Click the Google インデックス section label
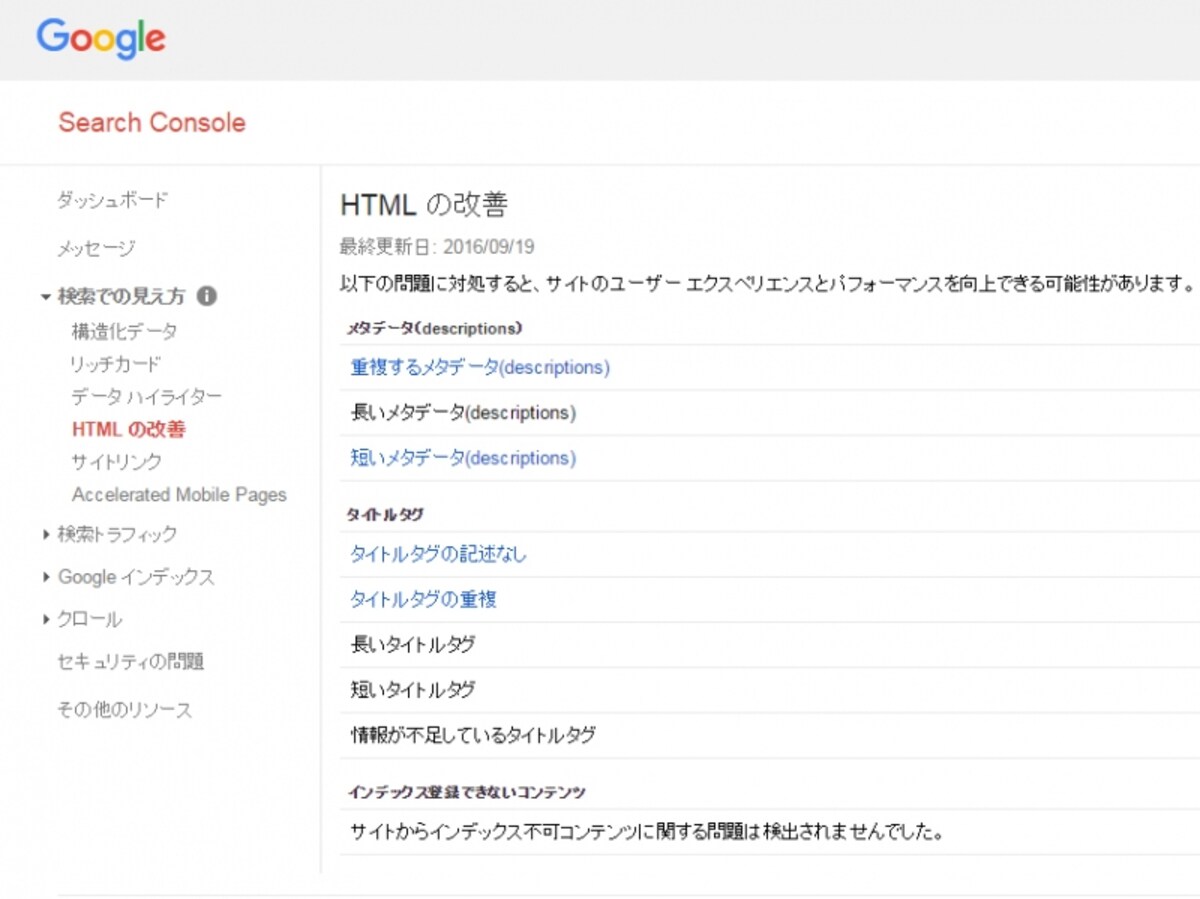The height and width of the screenshot is (899, 1200). pyautogui.click(x=136, y=577)
